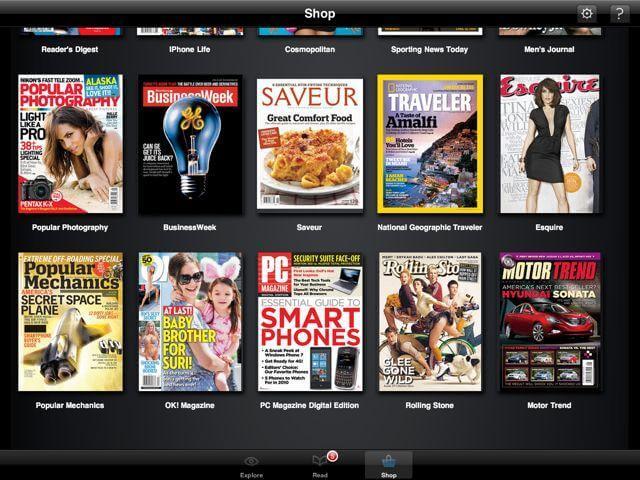Click the Motor Trend title text
The image size is (640, 480).
(x=549, y=405)
